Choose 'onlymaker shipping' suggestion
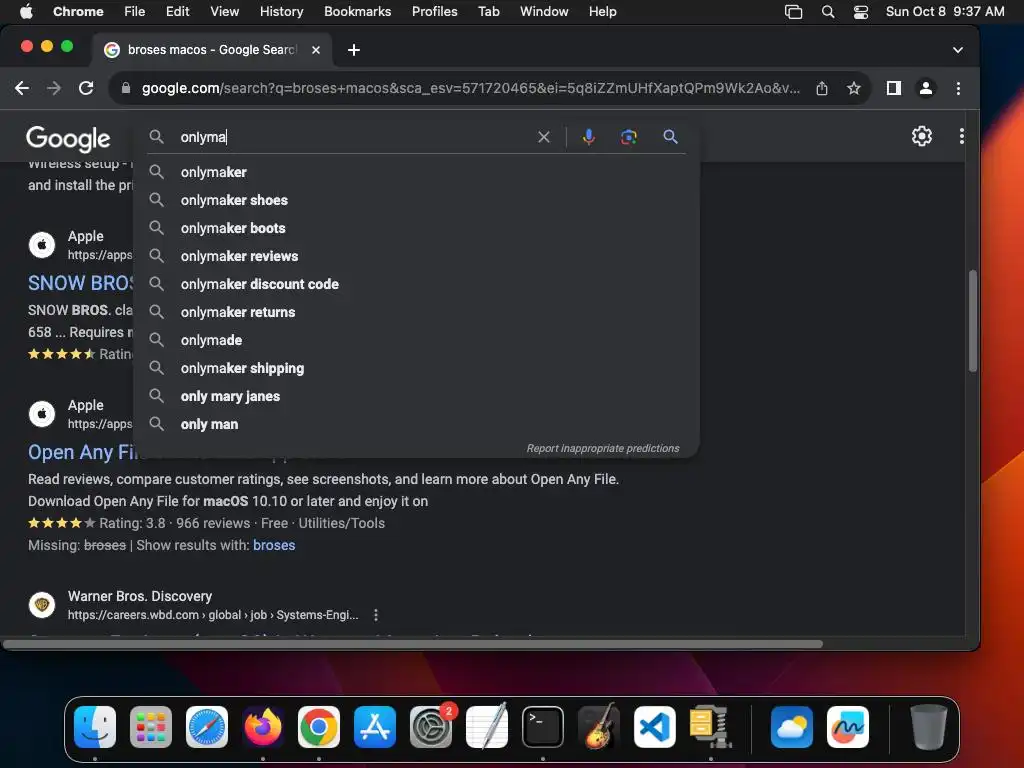1024x768 pixels. click(417, 369)
